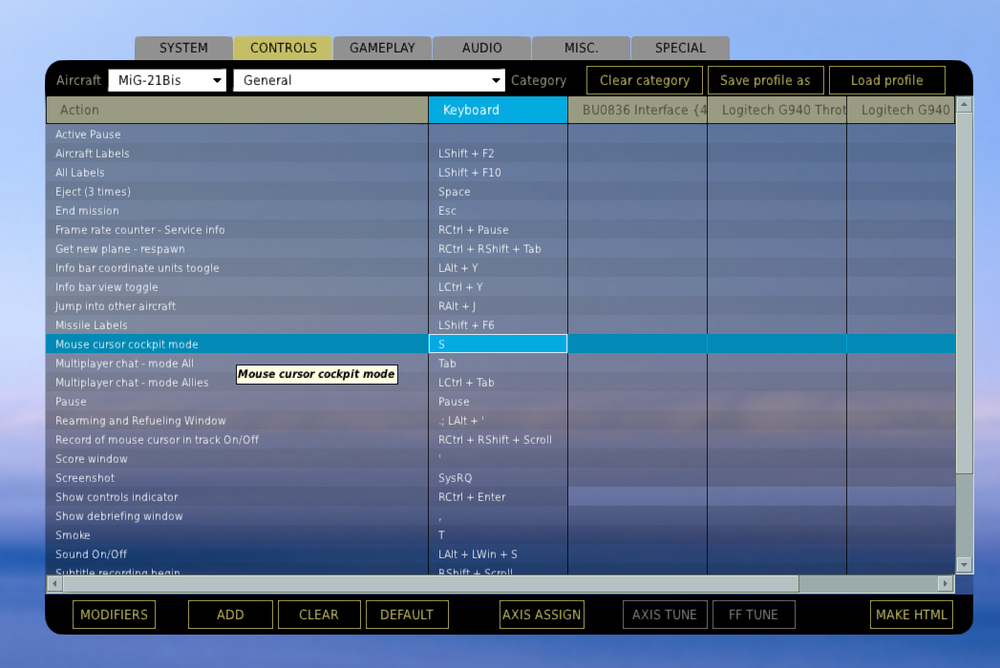Screen dimensions: 1000x668
Task: Go to the MISC. tab
Action: 581,48
